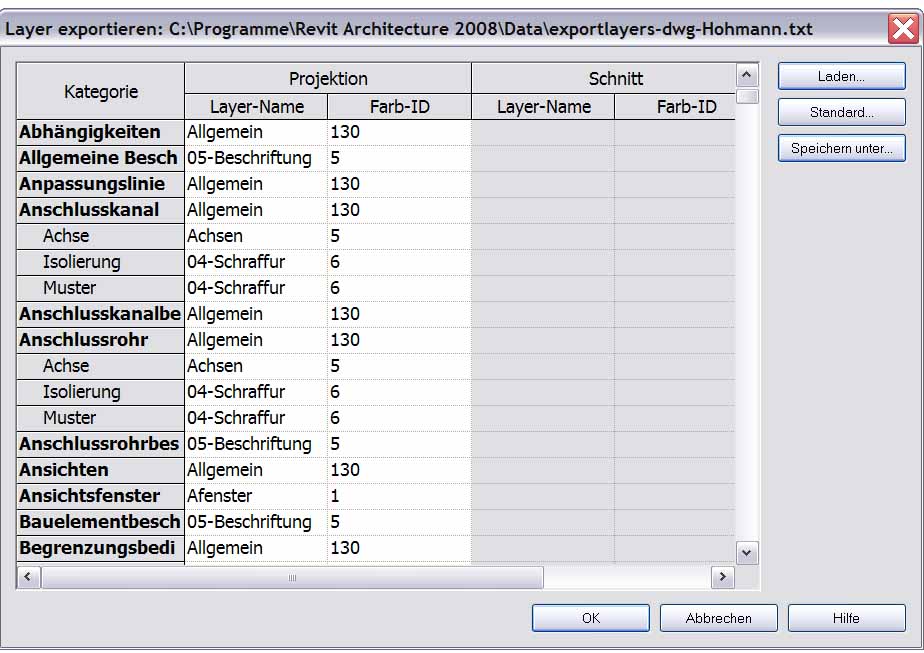924x653 pixels.
Task: Select the Anschlusskanal category row
Action: click(x=101, y=210)
